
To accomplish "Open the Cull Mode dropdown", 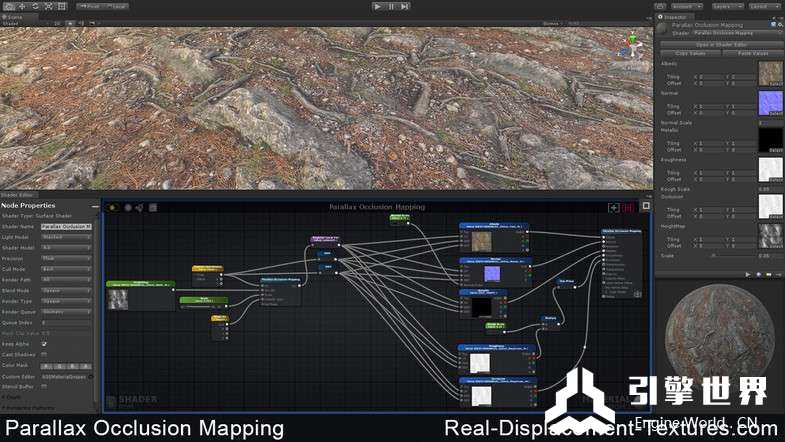I will point(66,269).
